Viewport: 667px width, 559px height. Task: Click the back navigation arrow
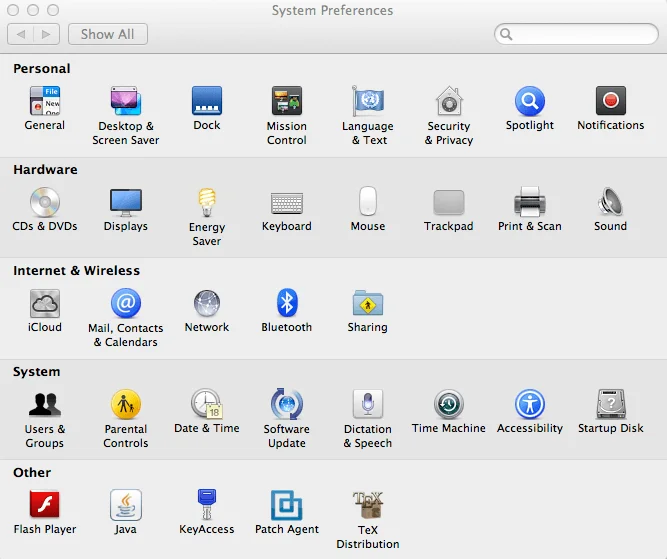(21, 34)
